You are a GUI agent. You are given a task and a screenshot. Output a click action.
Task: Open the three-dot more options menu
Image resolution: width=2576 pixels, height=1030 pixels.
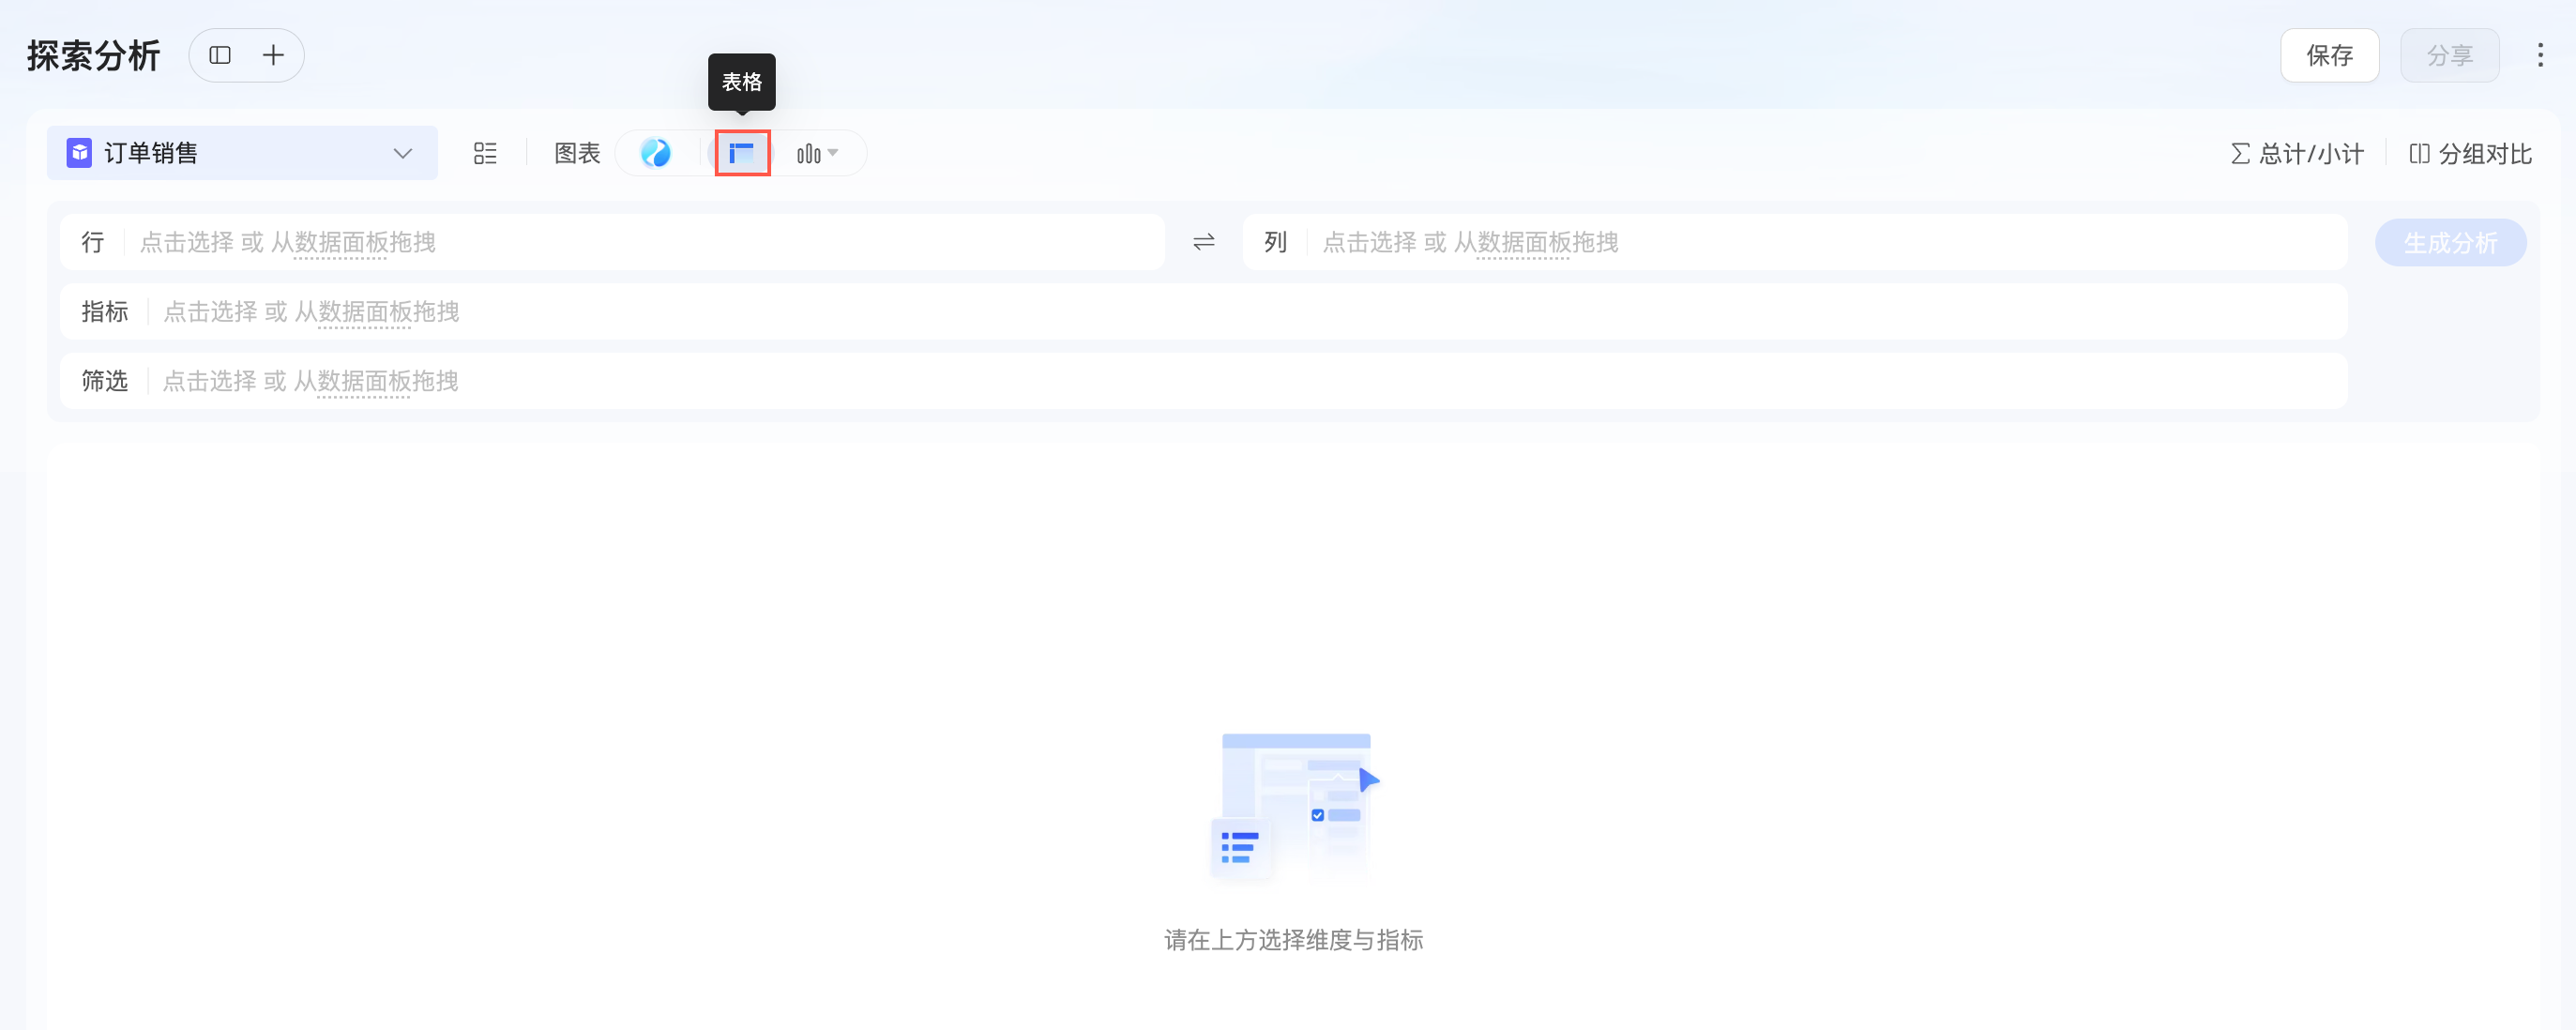(2541, 55)
